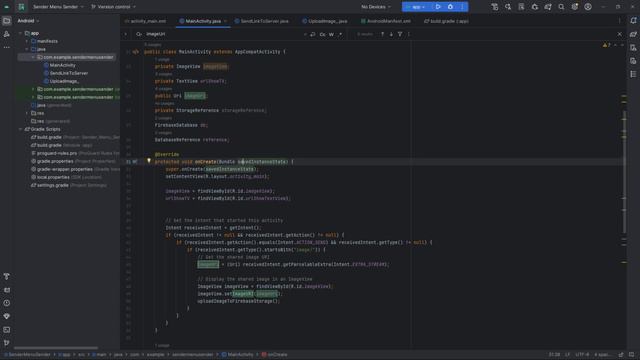Image resolution: width=640 pixels, height=360 pixels.
Task: Open the Version control dropdown
Action: click(113, 7)
